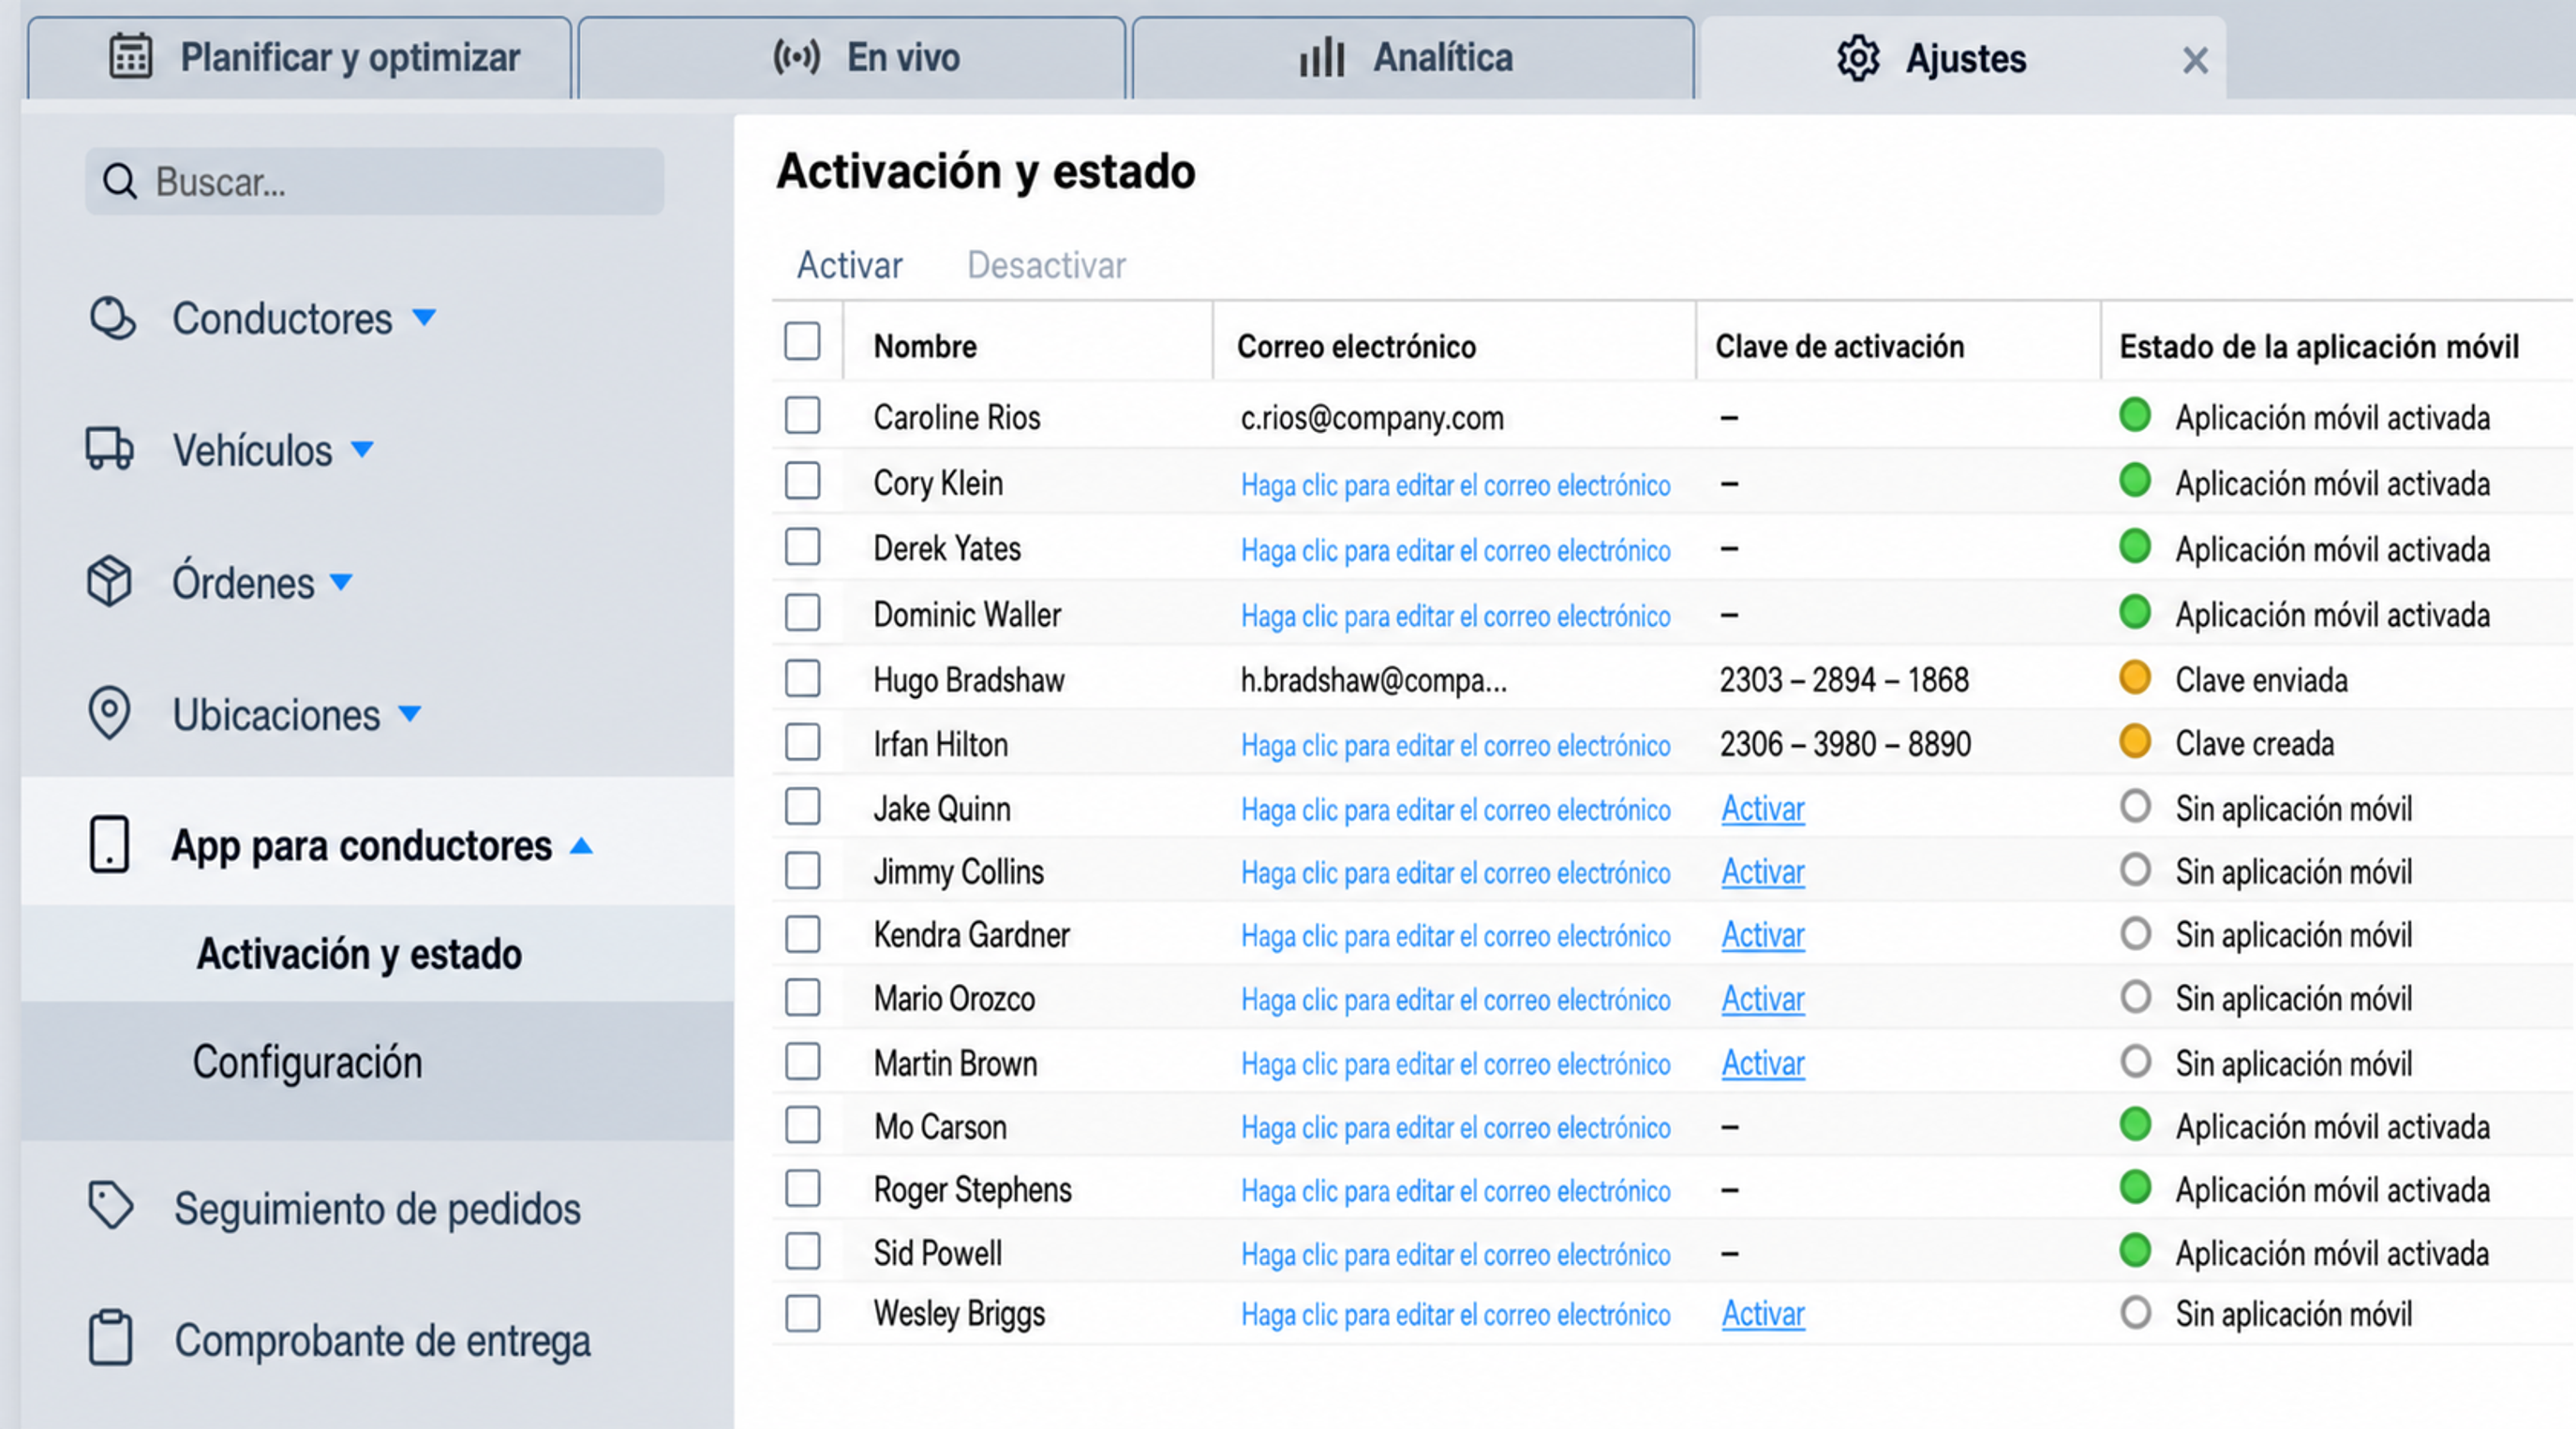This screenshot has height=1429, width=2576.
Task: Click the Conductores sidebar icon
Action: point(112,318)
